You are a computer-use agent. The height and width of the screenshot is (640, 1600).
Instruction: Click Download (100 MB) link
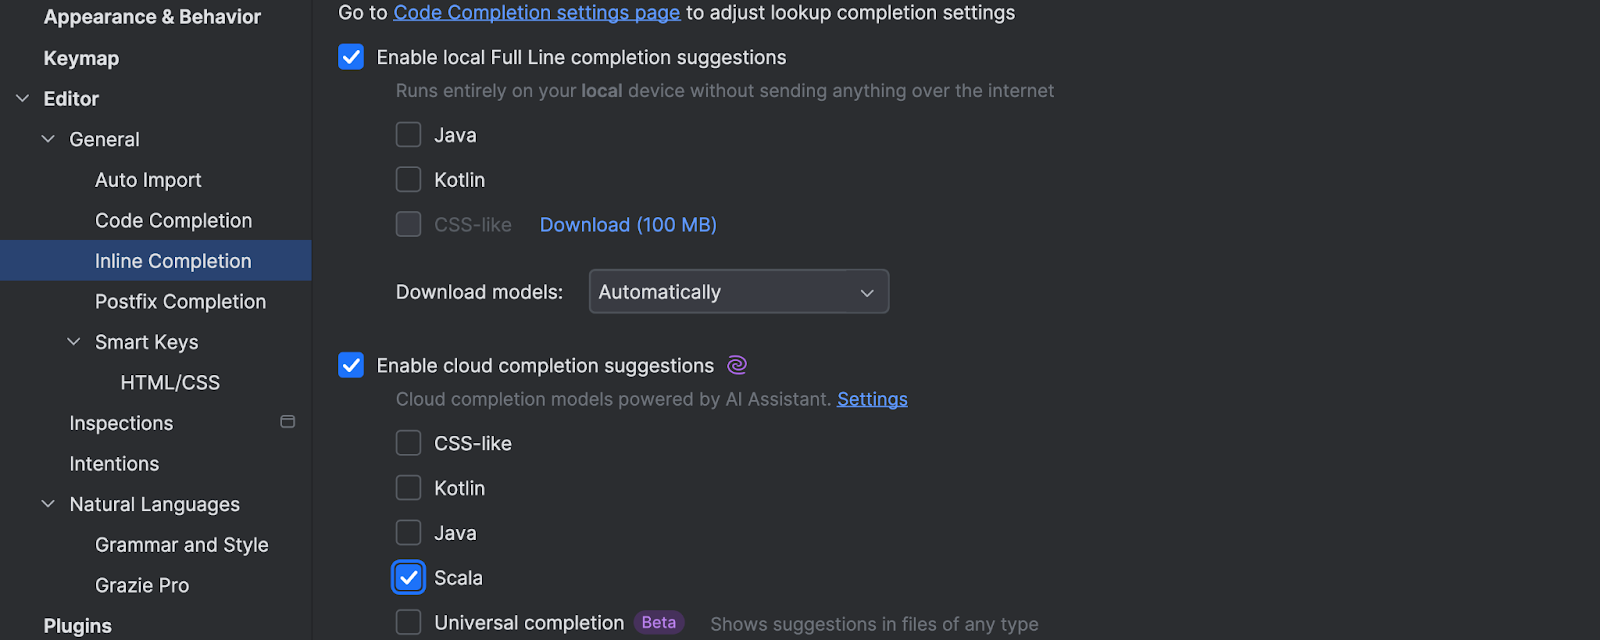pos(628,225)
